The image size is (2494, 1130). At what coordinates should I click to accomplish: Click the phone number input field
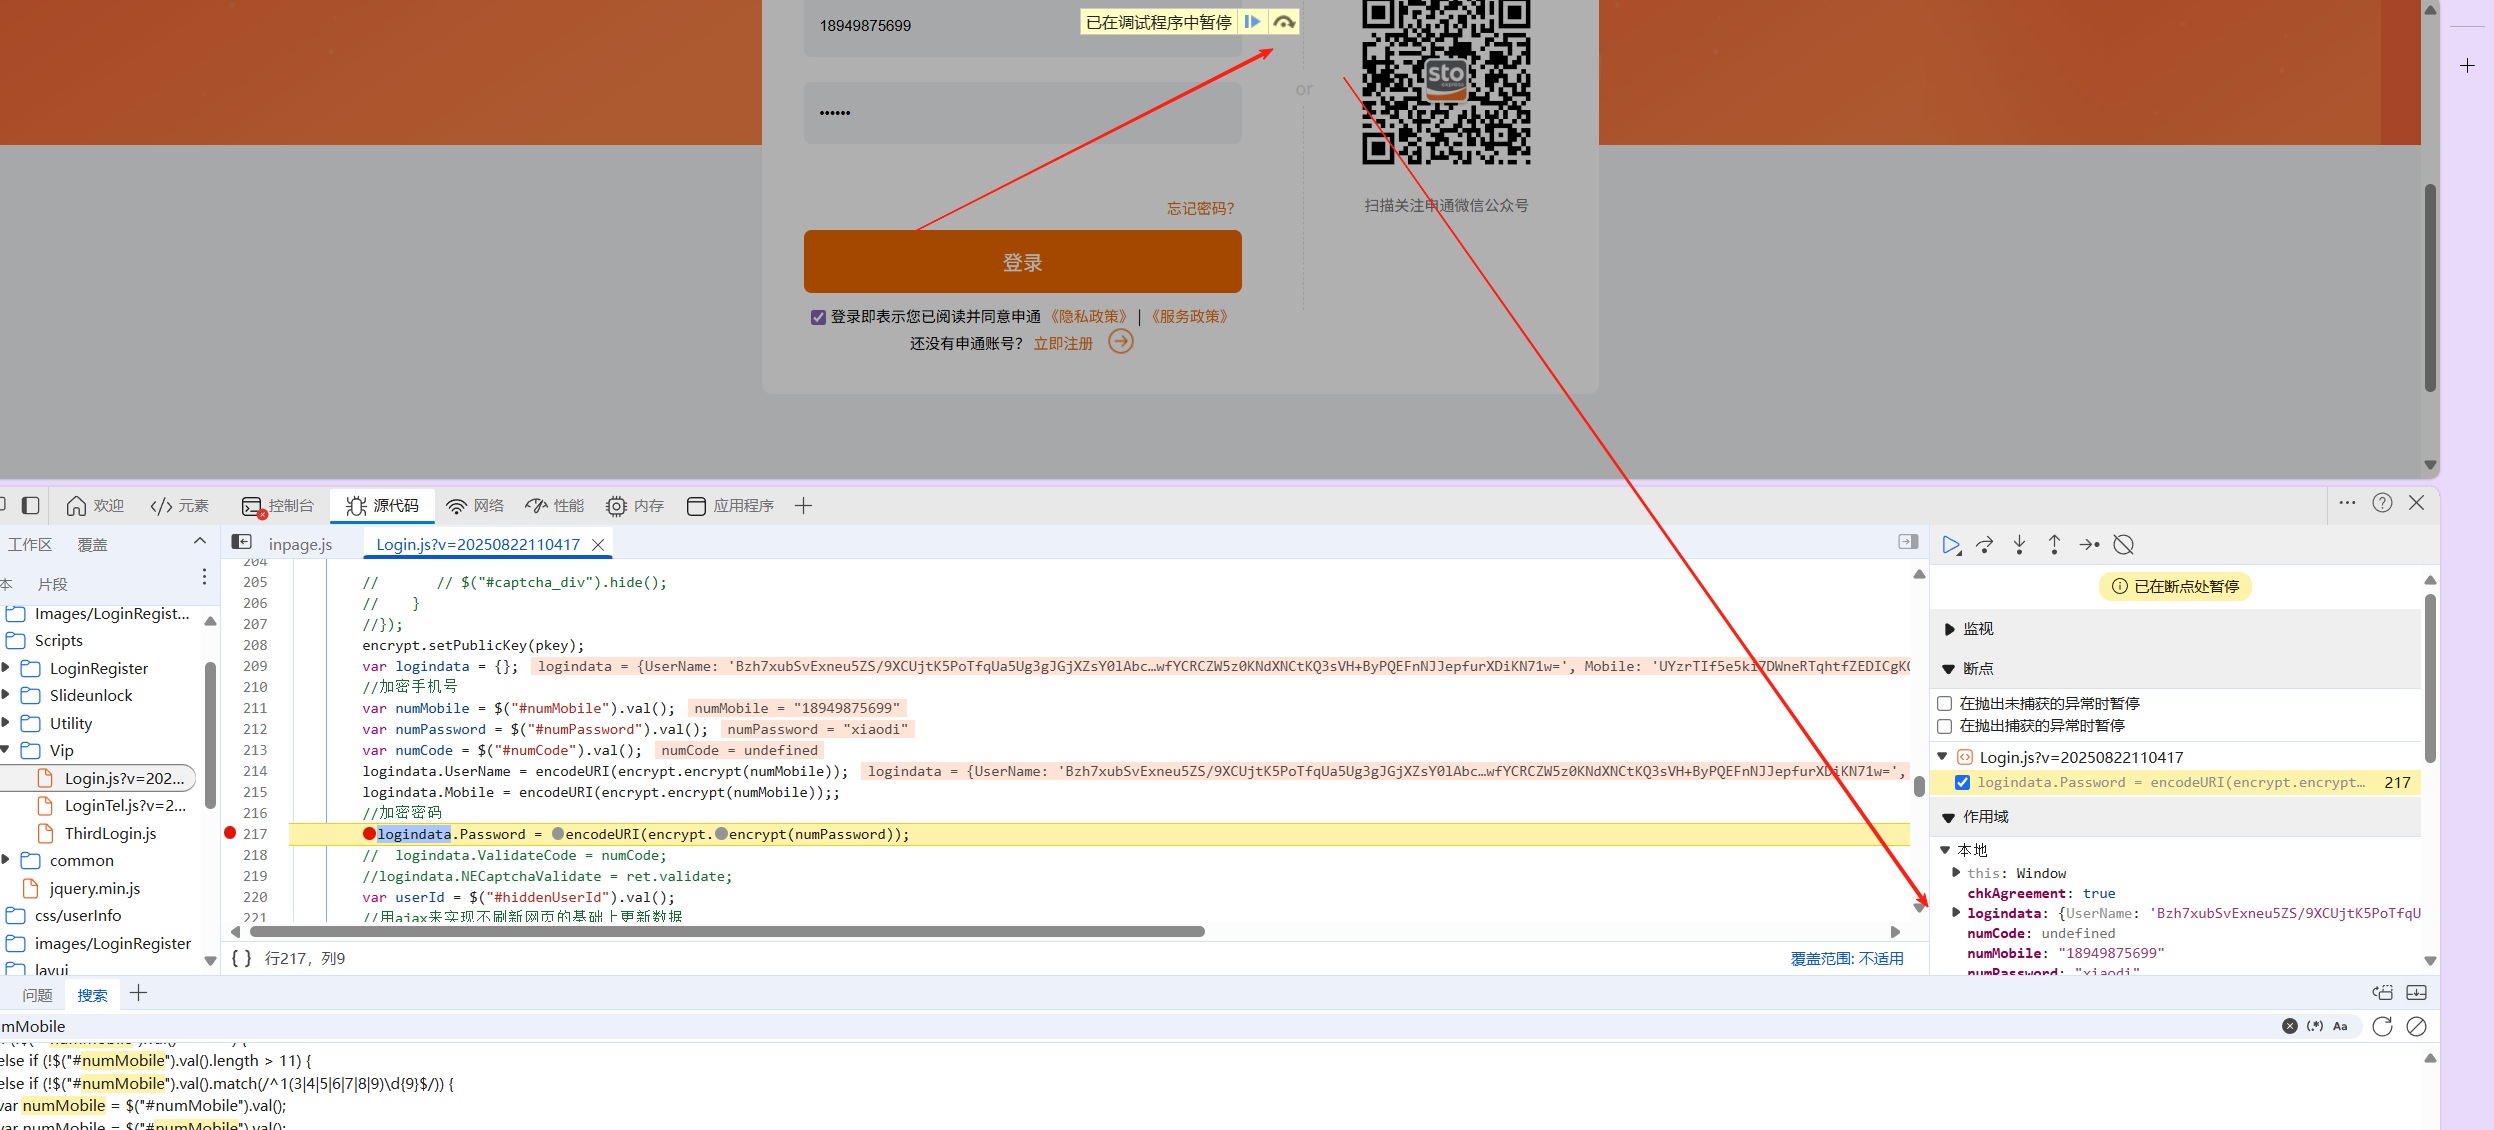click(940, 26)
